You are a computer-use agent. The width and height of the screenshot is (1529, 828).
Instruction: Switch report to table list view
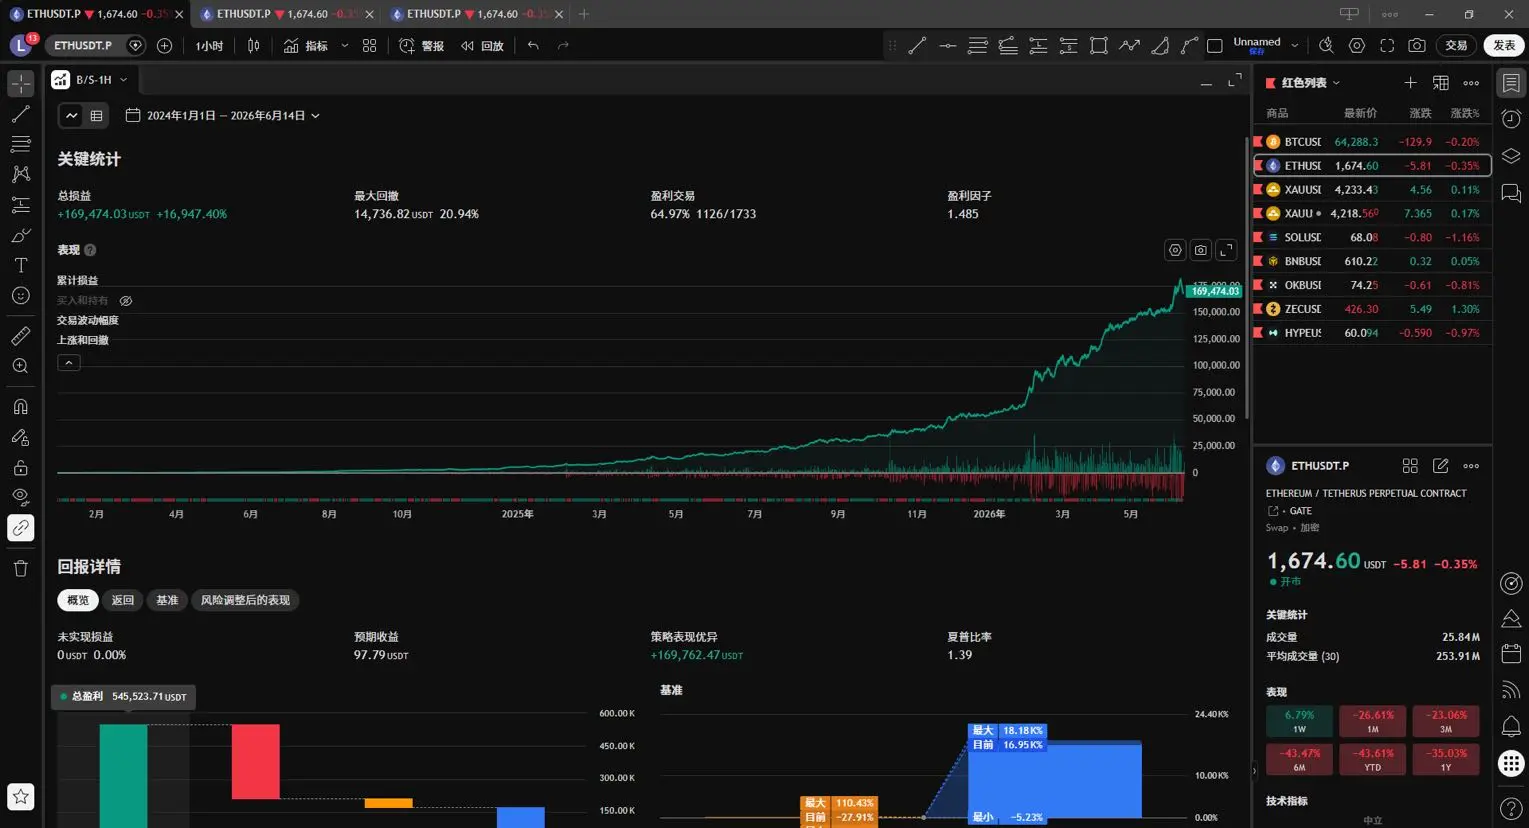(x=96, y=116)
